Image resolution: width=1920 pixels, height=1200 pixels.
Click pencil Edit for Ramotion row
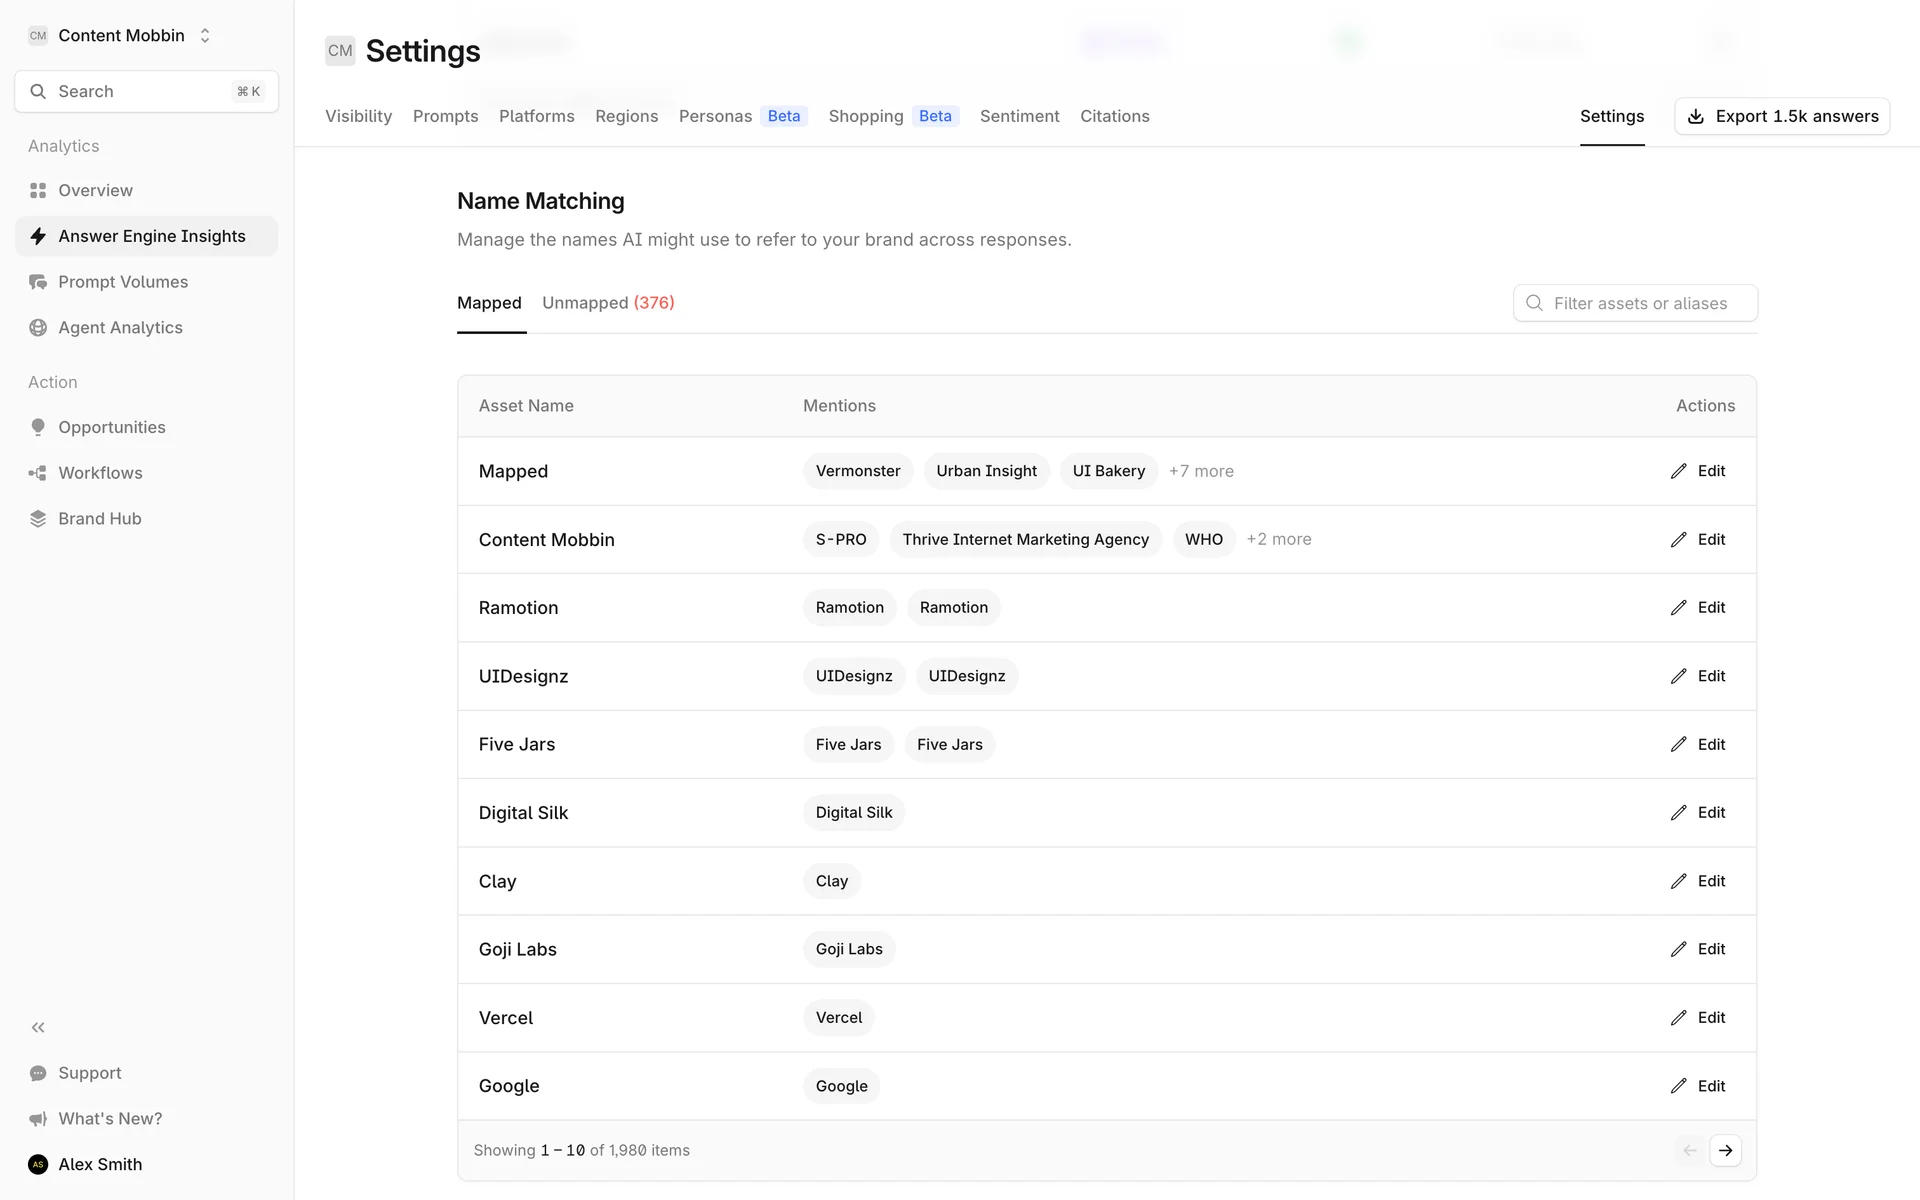click(x=1697, y=608)
